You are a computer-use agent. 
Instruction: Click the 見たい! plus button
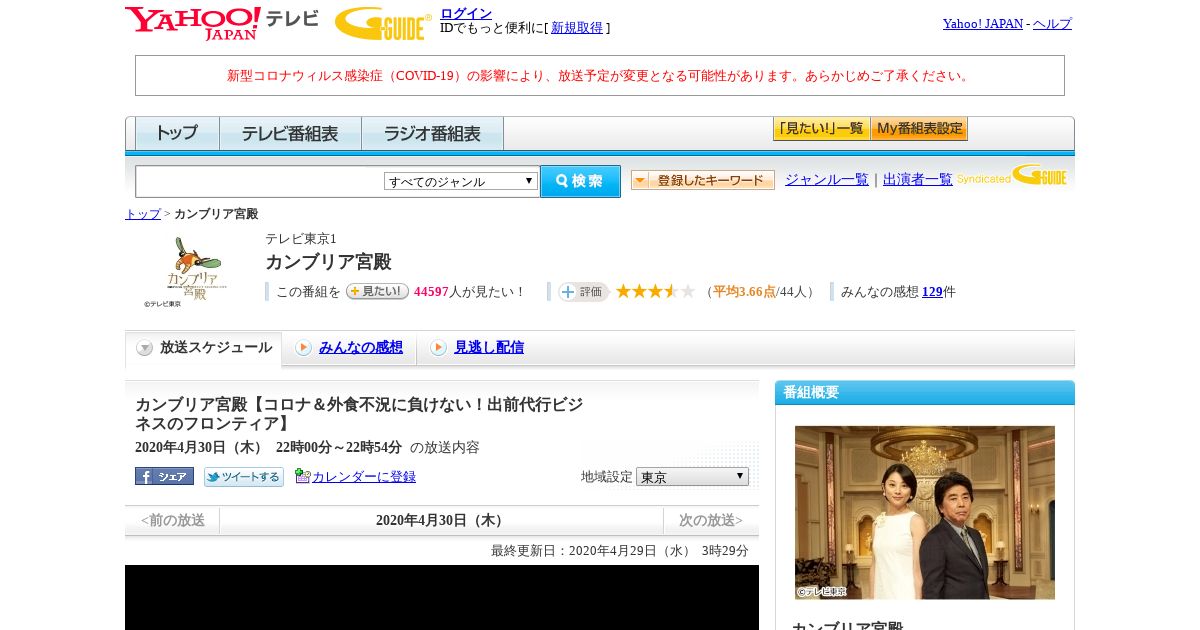click(377, 291)
